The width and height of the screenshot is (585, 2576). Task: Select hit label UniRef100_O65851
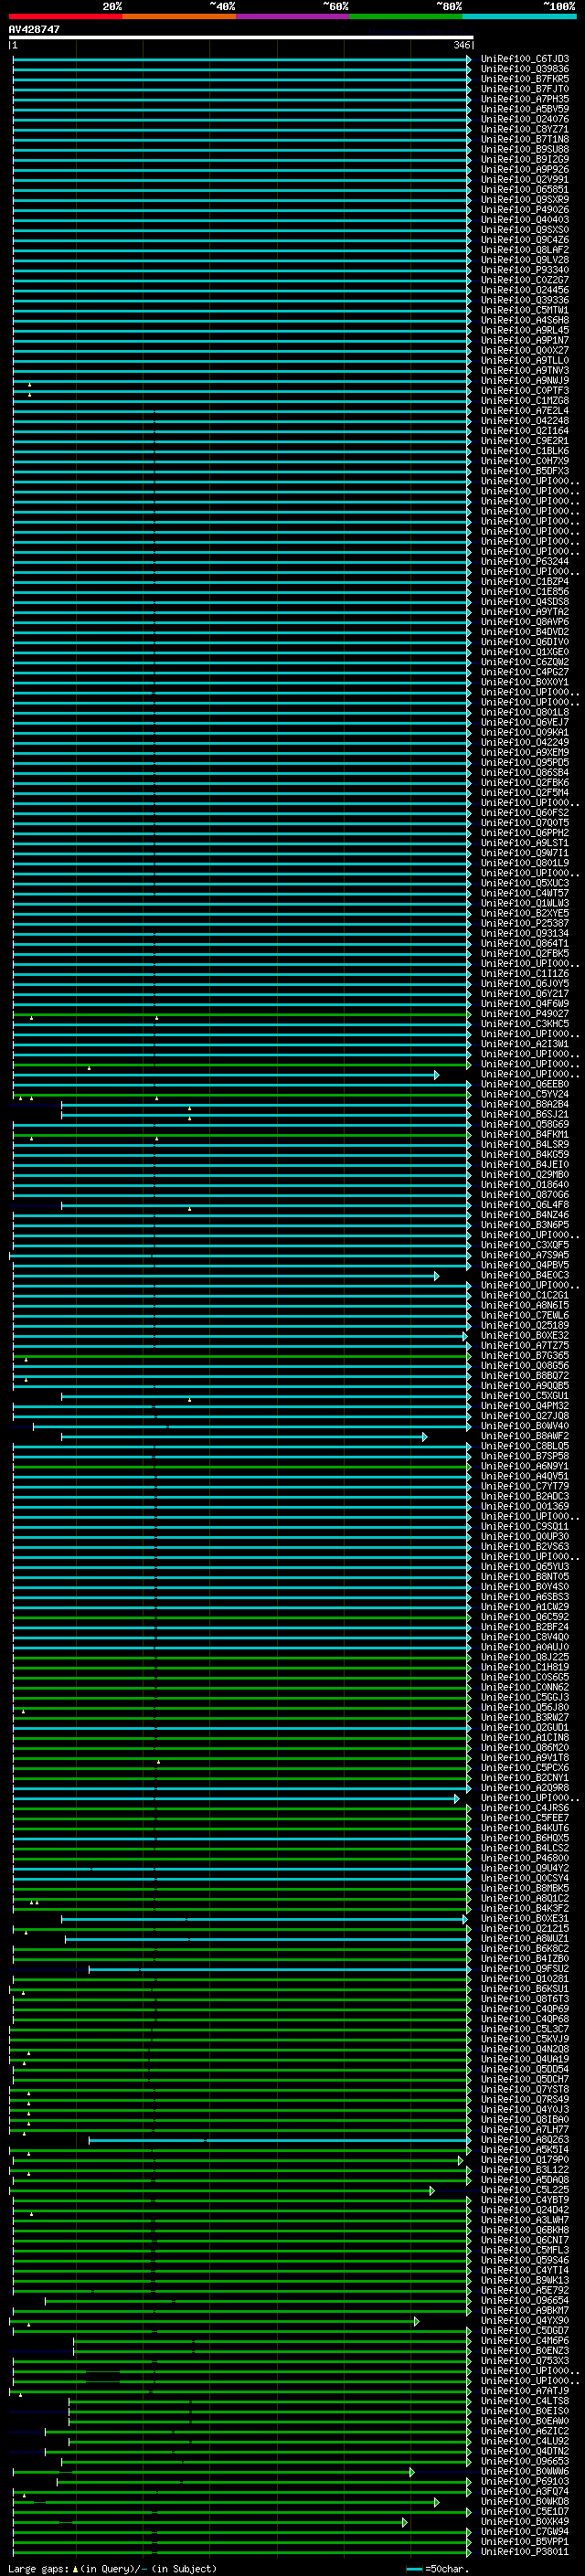click(x=525, y=190)
